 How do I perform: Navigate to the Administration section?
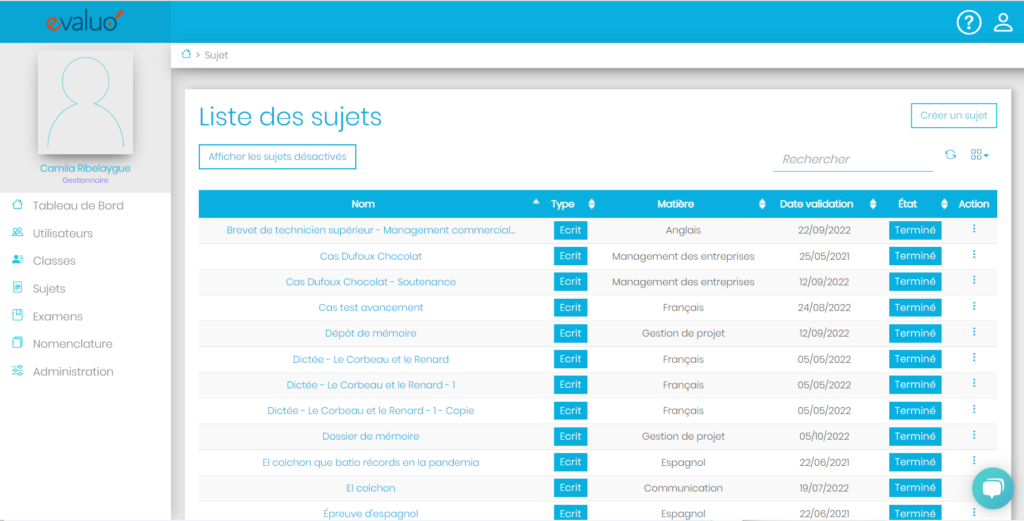tap(73, 371)
